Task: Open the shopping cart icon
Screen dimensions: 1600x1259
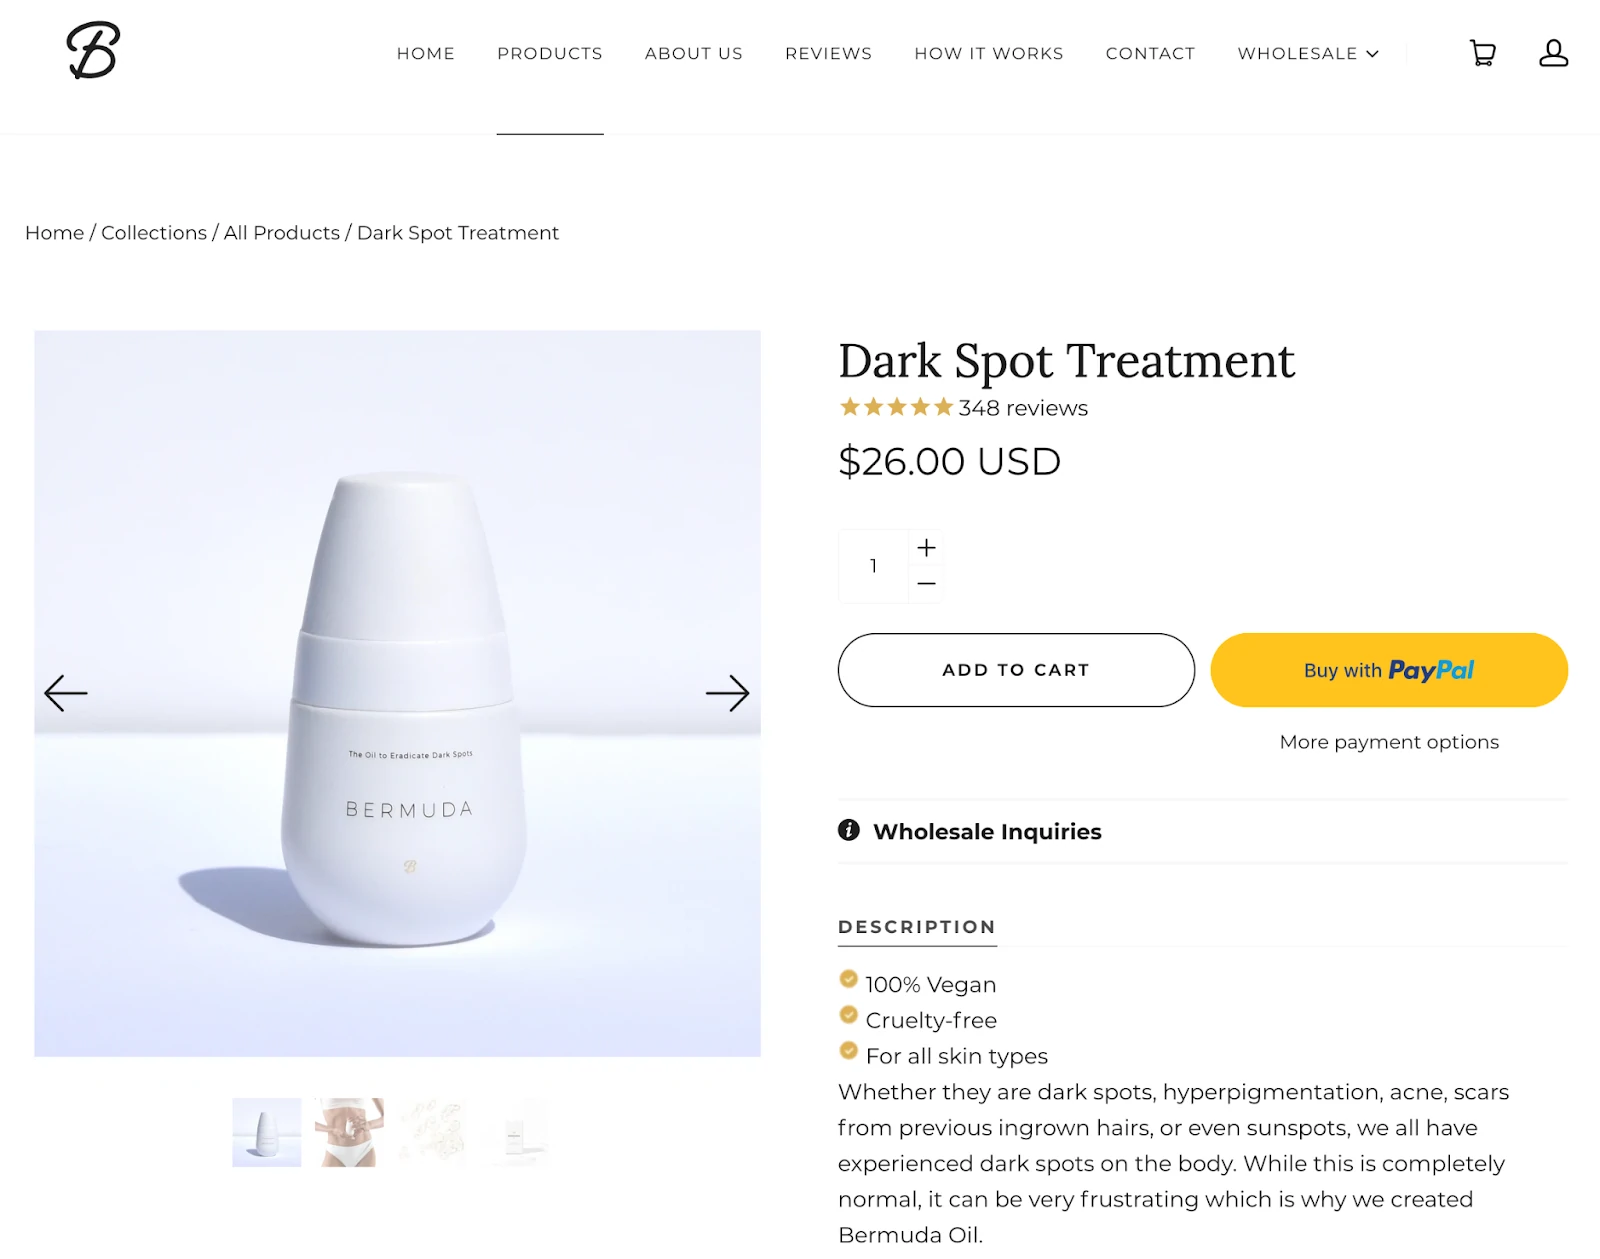Action: click(1482, 53)
